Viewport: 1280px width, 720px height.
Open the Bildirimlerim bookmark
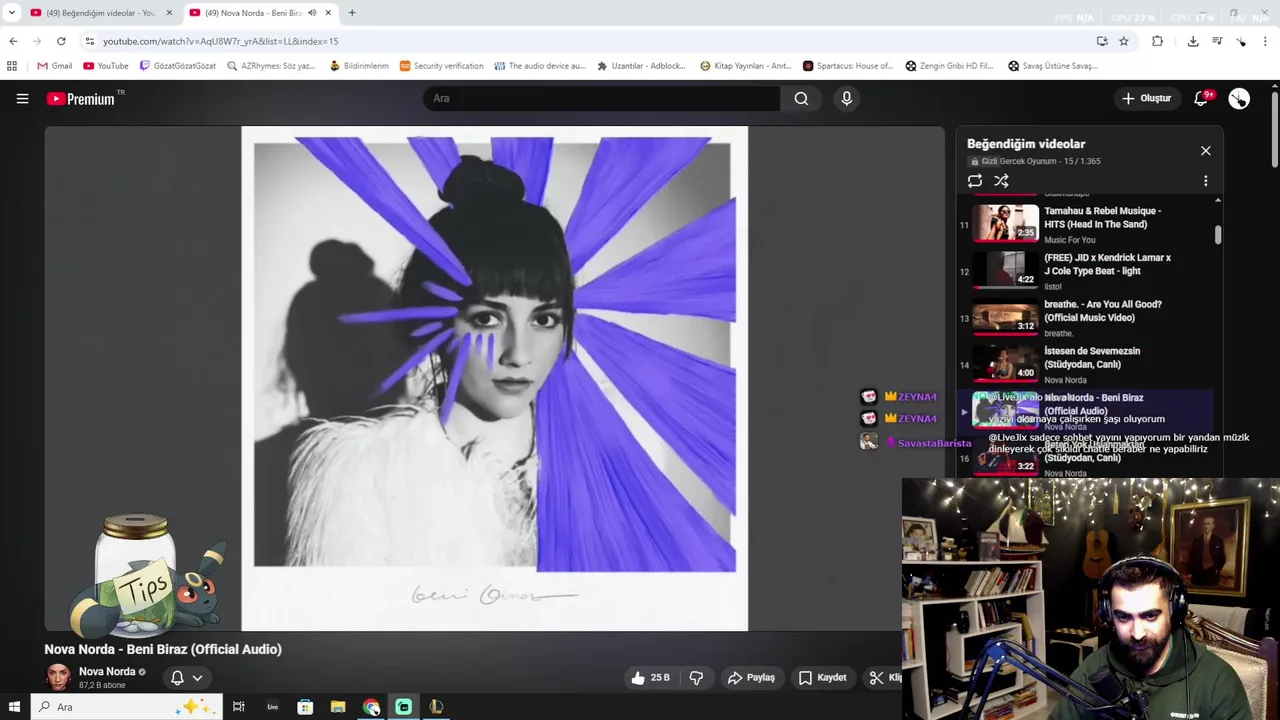pyautogui.click(x=358, y=66)
